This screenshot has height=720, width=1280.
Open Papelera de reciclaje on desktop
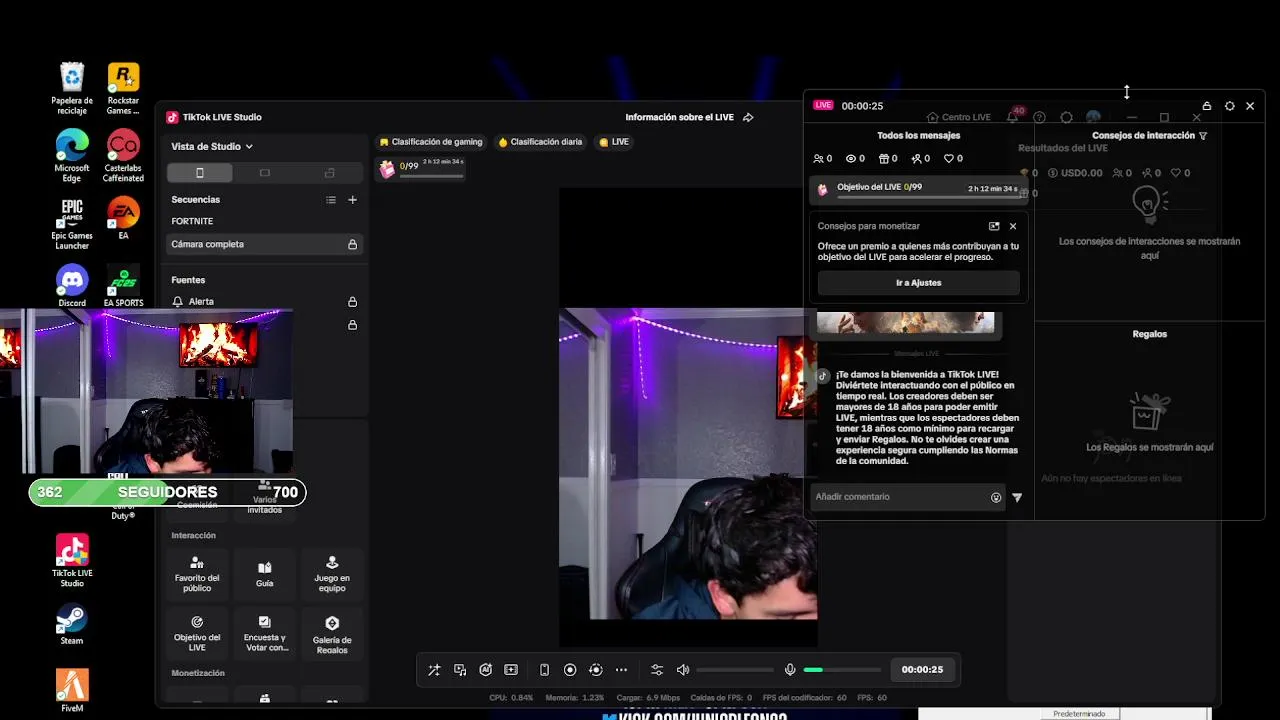(72, 88)
